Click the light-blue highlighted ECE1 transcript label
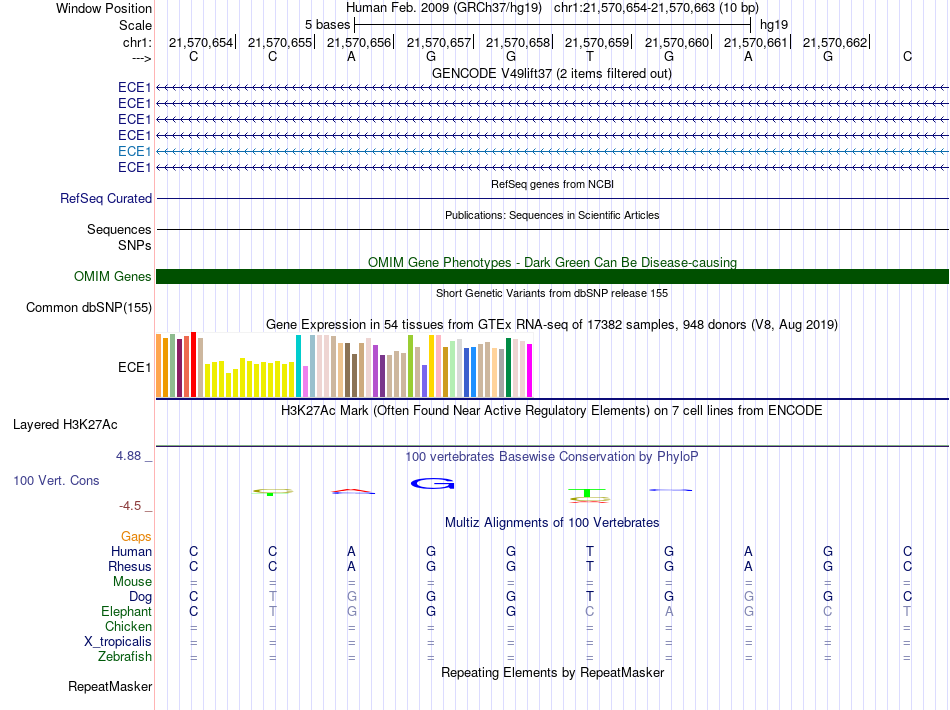The image size is (950, 710). (x=134, y=151)
